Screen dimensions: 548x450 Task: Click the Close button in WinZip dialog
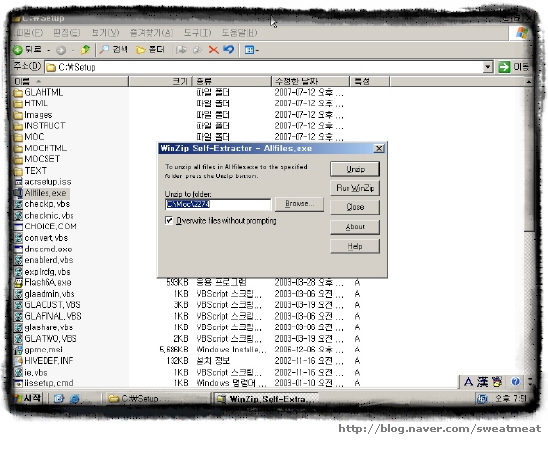[355, 207]
